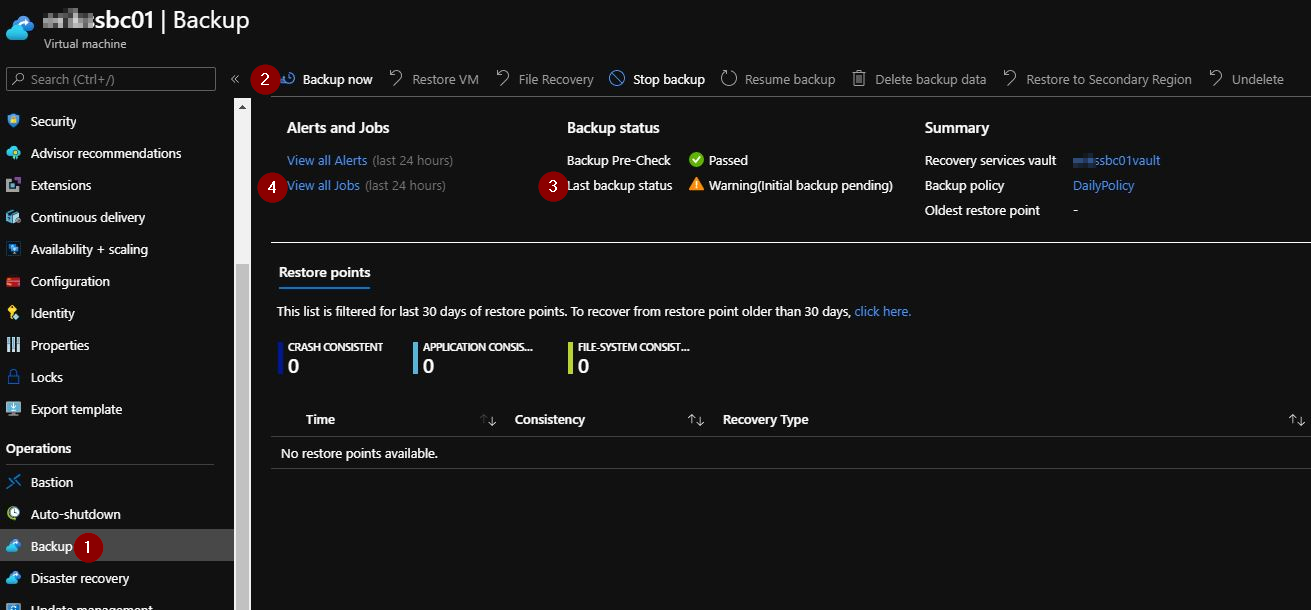Sort by Recovery Type column arrows
1311x610 pixels.
1296,420
